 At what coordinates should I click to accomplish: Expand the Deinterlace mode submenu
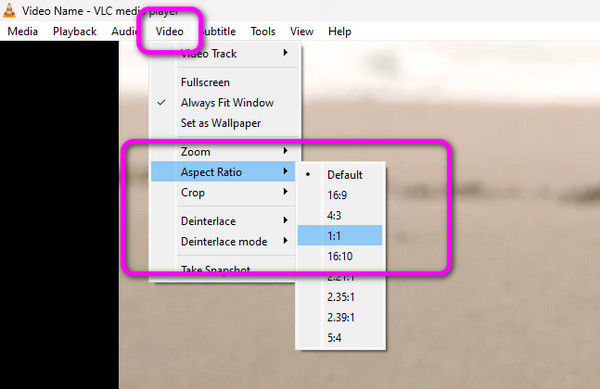[223, 241]
